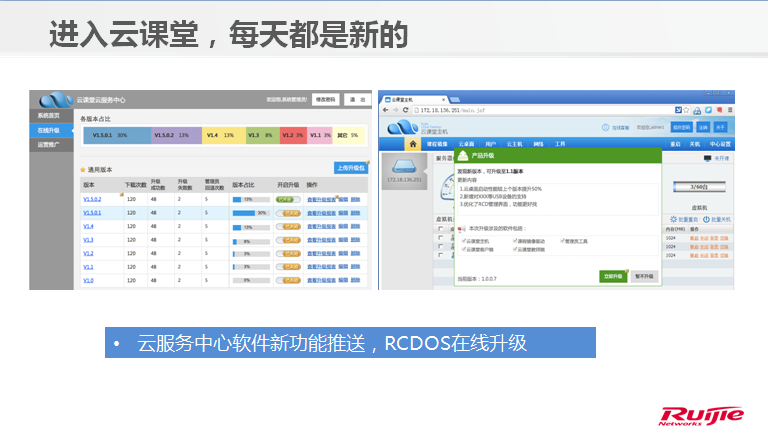Click the home icon in the navigation bar

412,144
